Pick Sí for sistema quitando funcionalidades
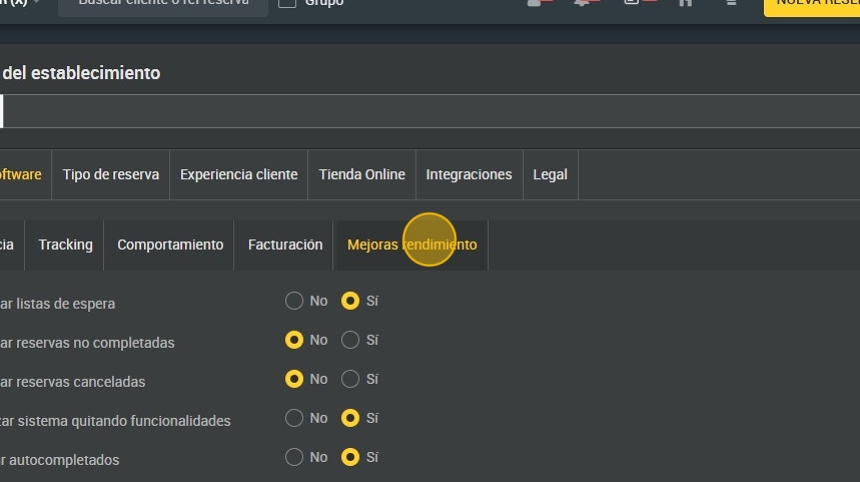 tap(350, 418)
